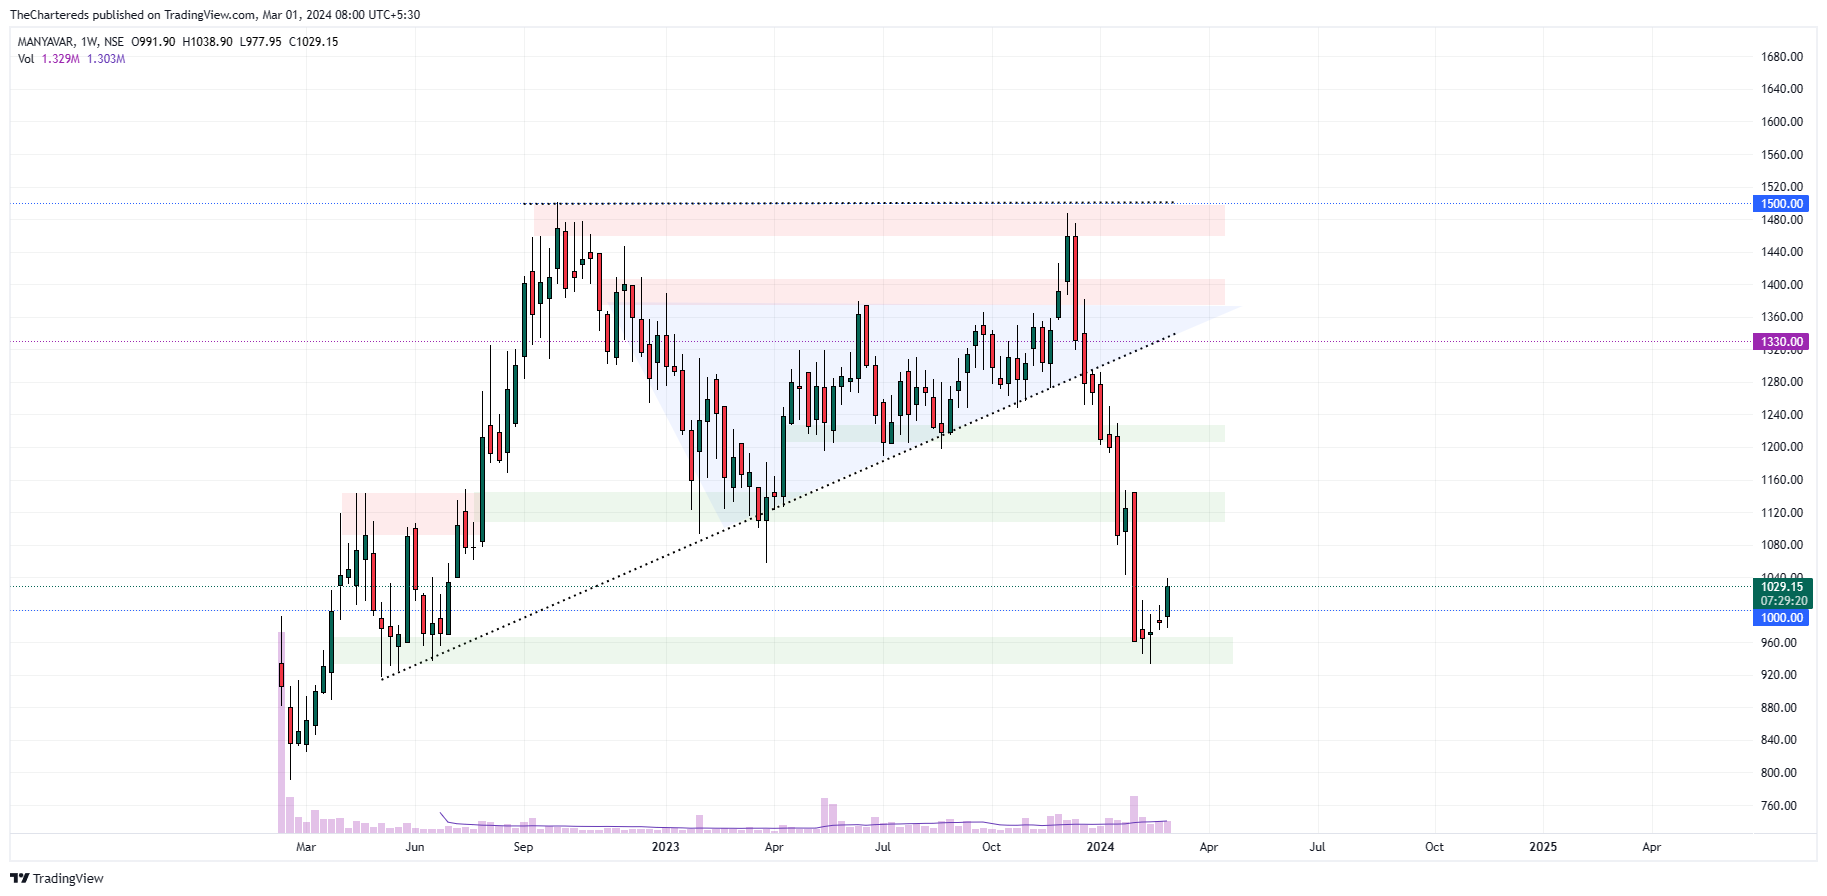Viewport: 1827px width, 896px height.
Task: Click the O991.90 open value in header
Action: [153, 42]
